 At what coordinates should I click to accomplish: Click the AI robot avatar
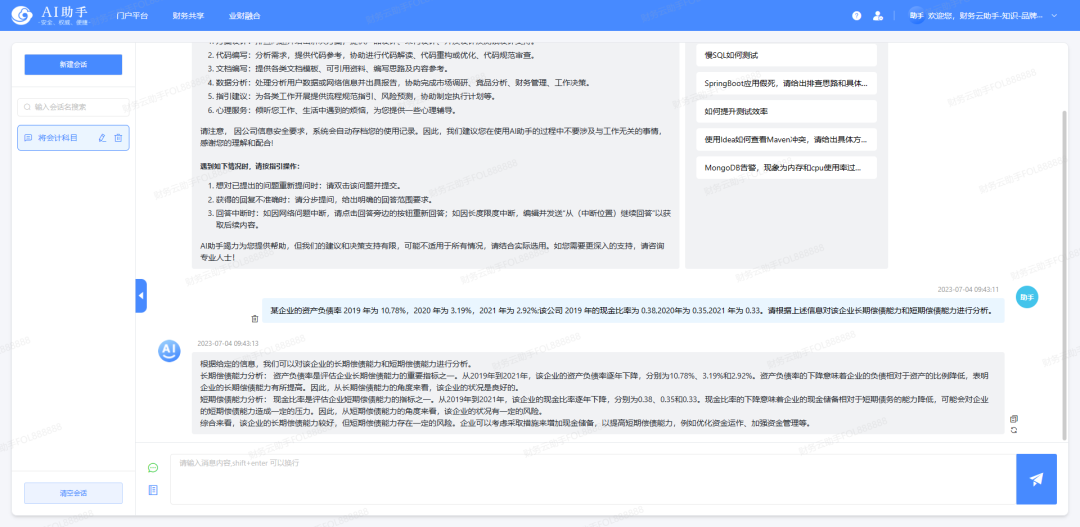tap(169, 351)
